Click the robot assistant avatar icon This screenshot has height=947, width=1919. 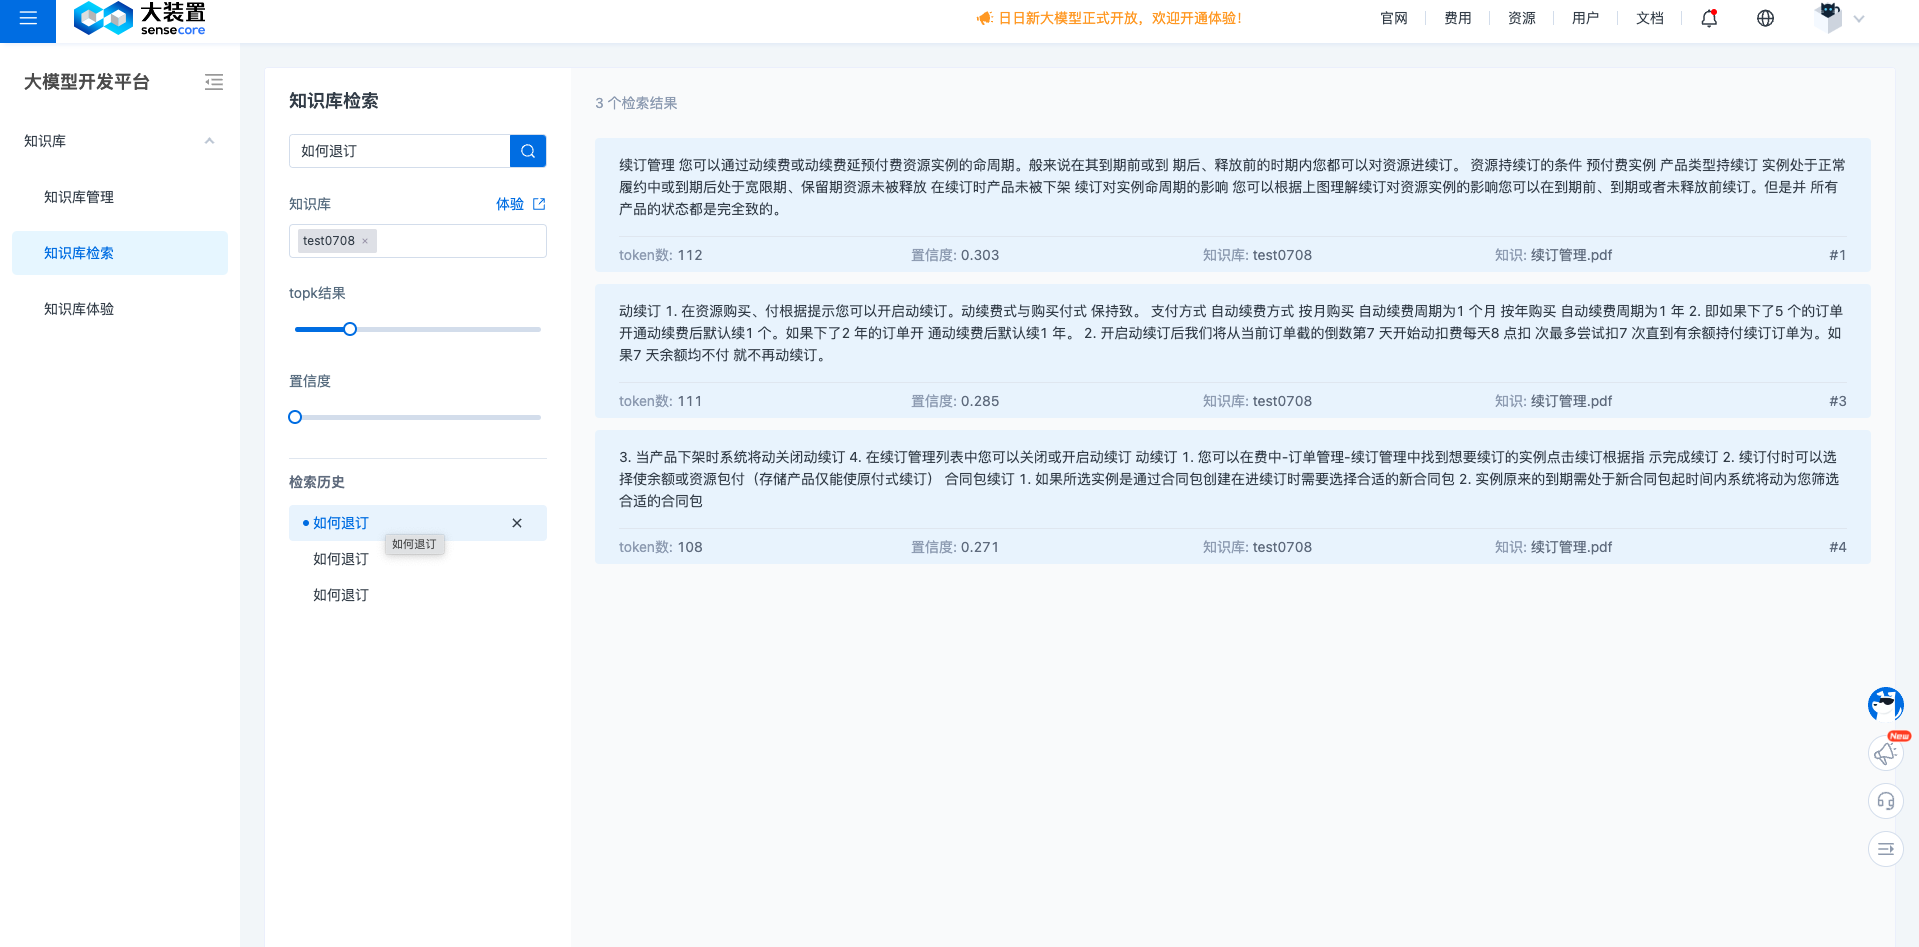pos(1885,704)
